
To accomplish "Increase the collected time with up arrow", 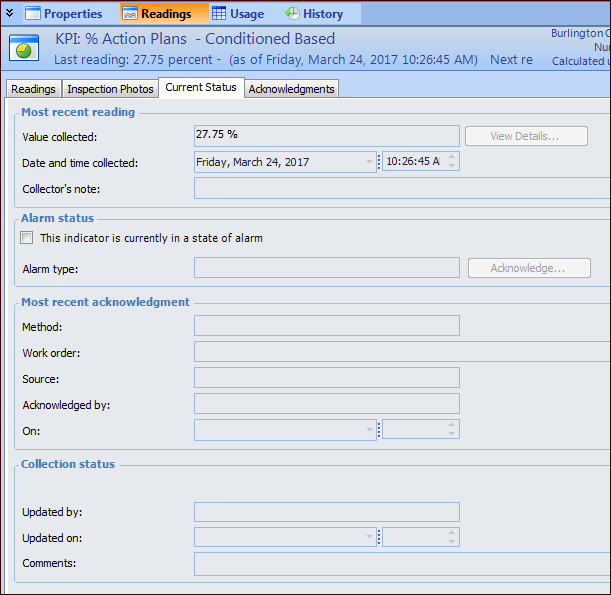I will pyautogui.click(x=451, y=157).
